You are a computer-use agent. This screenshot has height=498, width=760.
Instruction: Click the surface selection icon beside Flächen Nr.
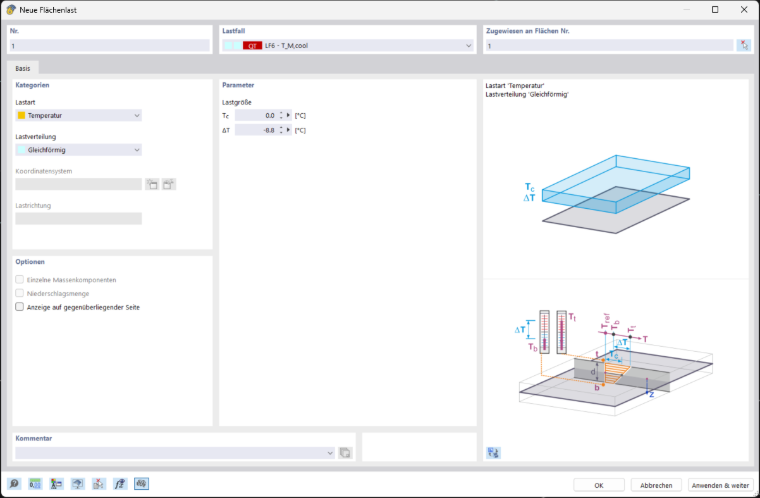[744, 46]
